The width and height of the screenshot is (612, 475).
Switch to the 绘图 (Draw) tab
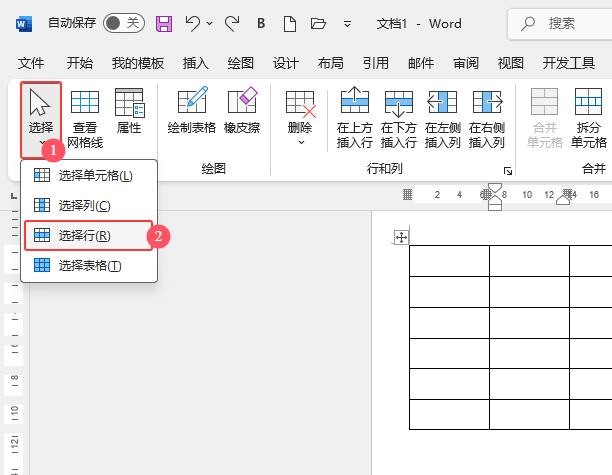[240, 62]
